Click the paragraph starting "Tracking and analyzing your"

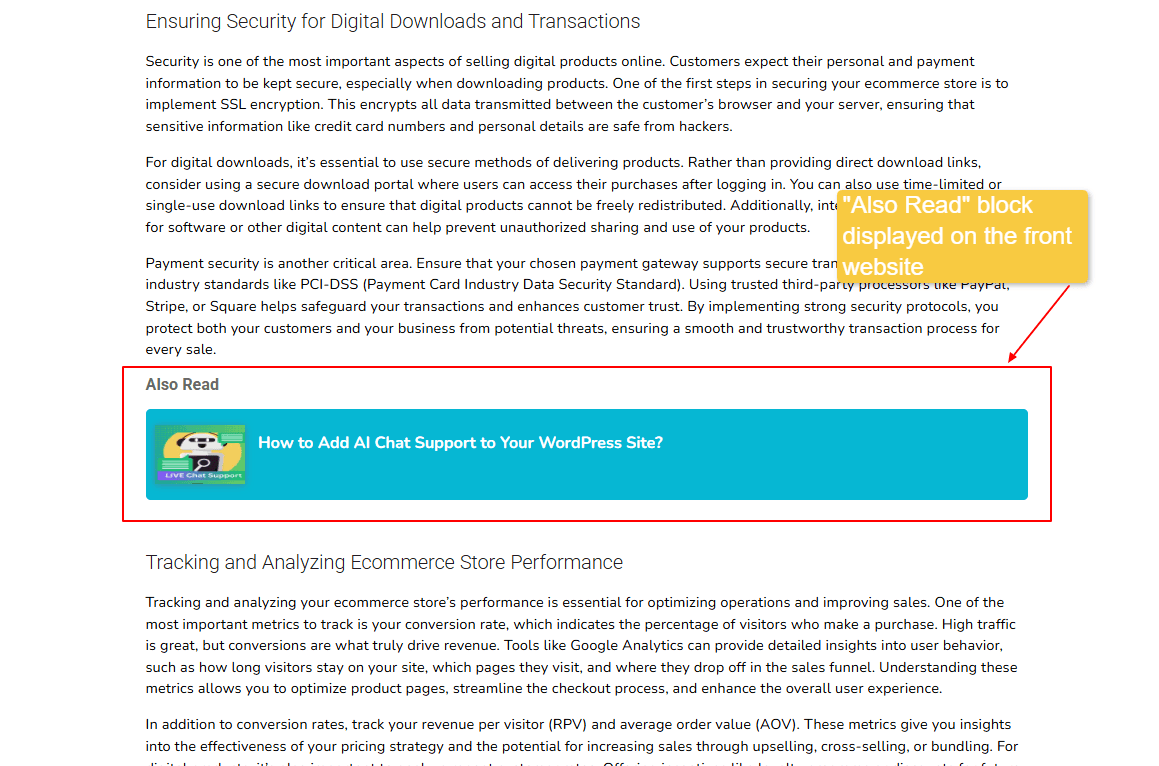(581, 645)
